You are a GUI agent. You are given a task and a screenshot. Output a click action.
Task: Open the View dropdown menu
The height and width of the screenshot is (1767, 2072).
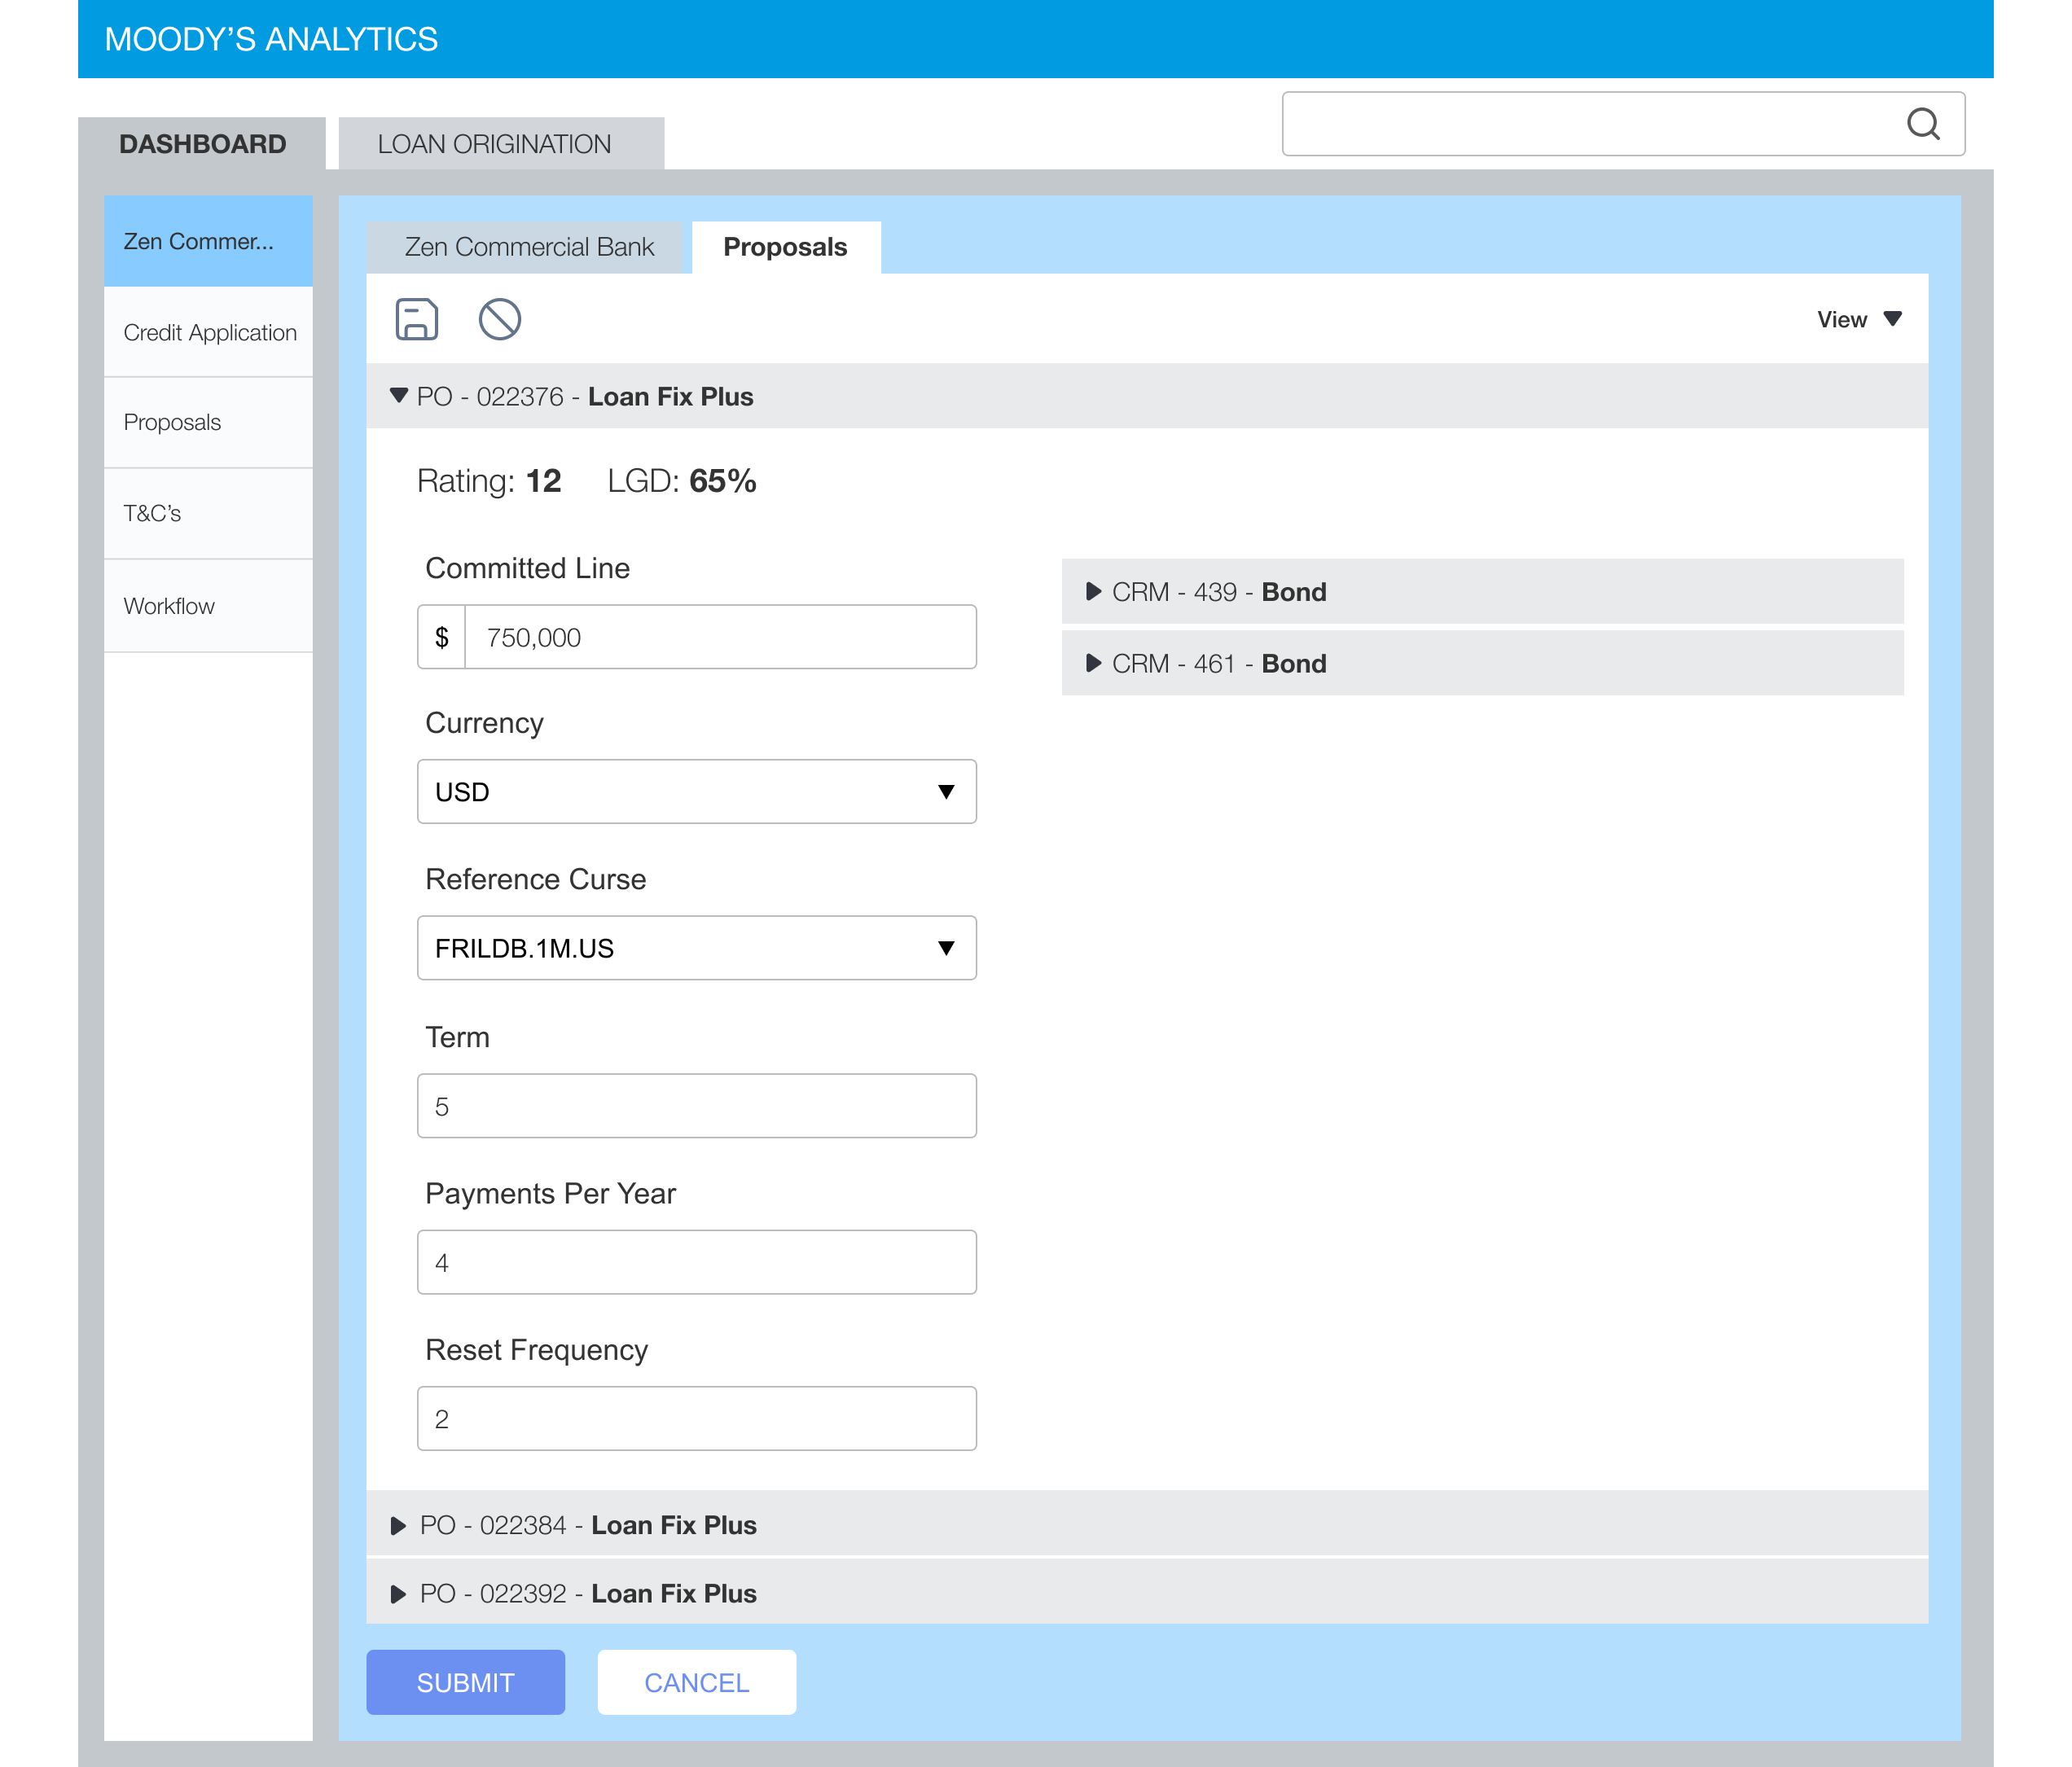tap(1858, 320)
